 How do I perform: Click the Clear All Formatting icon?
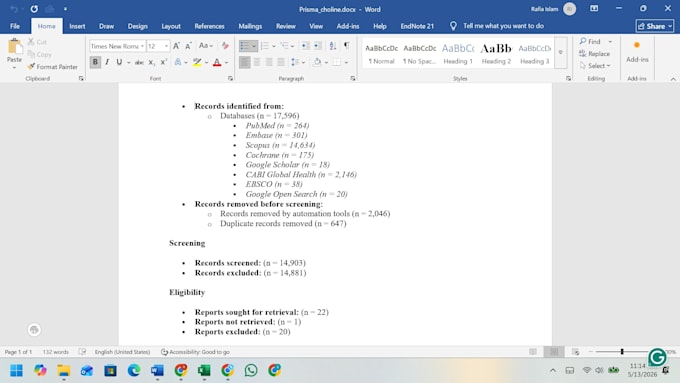coord(225,46)
